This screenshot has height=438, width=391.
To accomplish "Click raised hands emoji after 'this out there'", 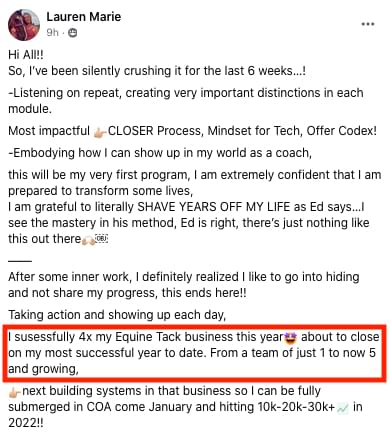I will pos(88,239).
